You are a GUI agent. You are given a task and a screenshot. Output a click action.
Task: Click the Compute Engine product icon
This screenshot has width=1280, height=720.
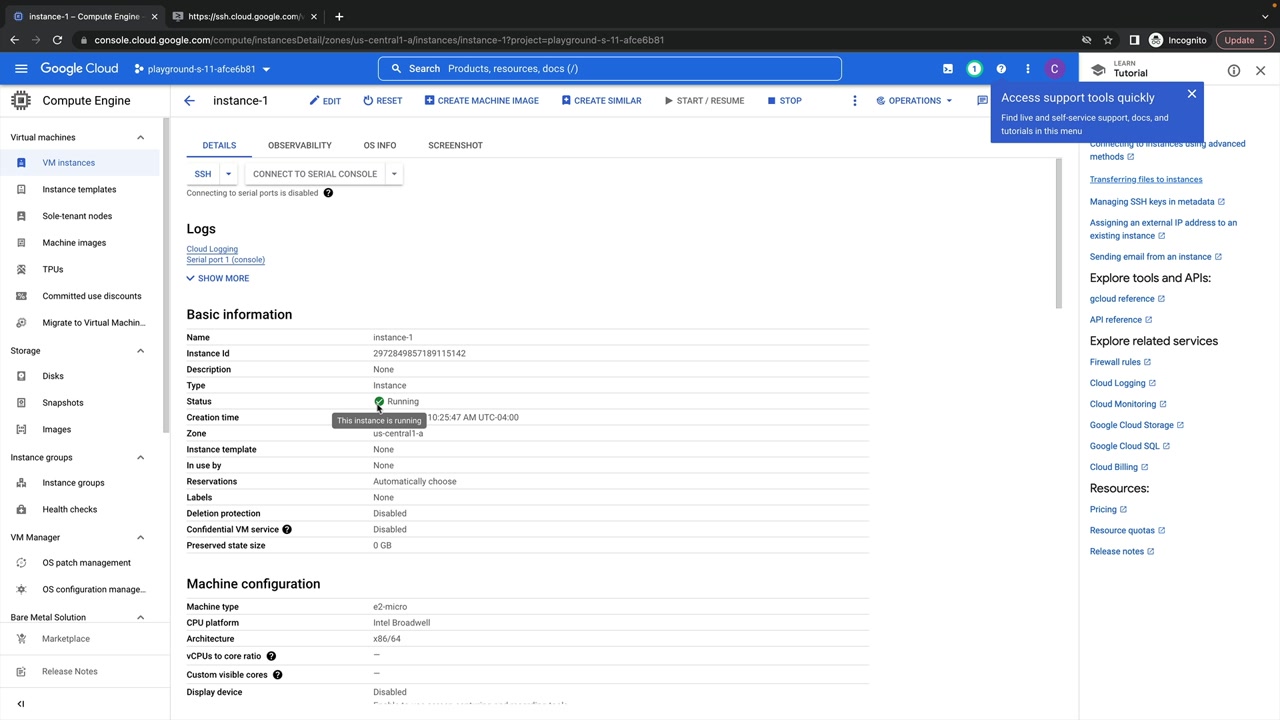tap(20, 100)
